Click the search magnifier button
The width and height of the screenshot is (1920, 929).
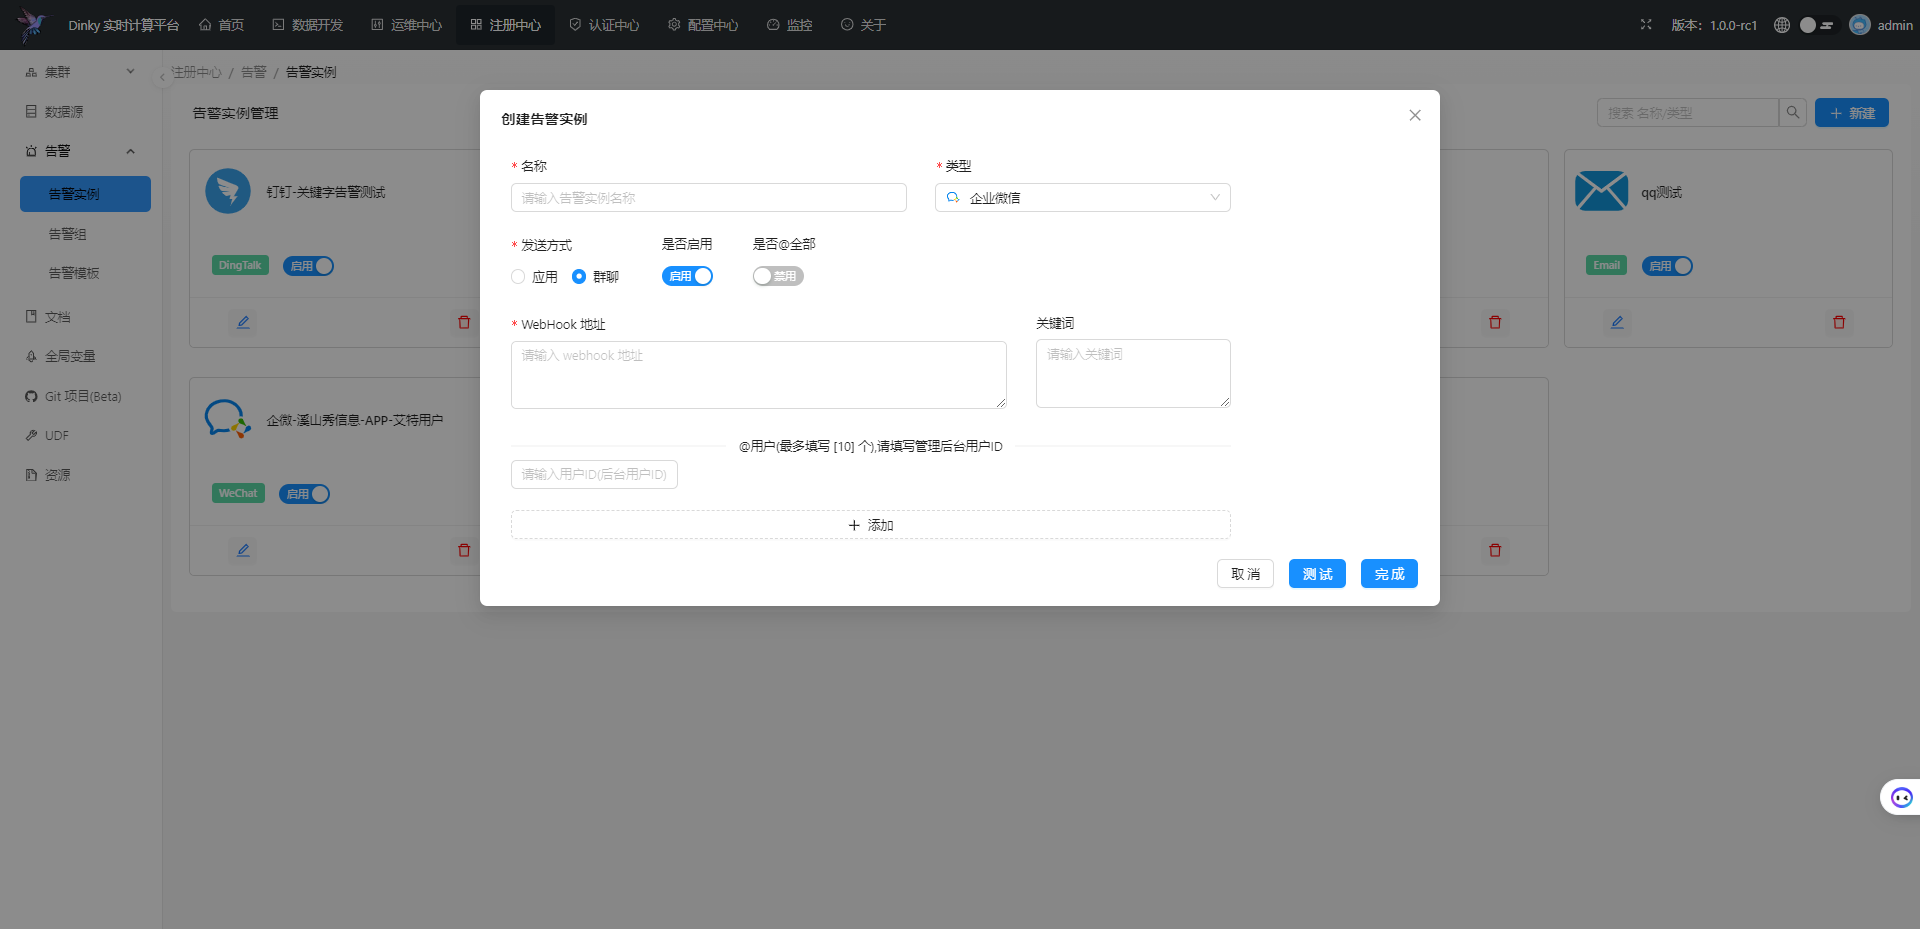click(x=1793, y=113)
